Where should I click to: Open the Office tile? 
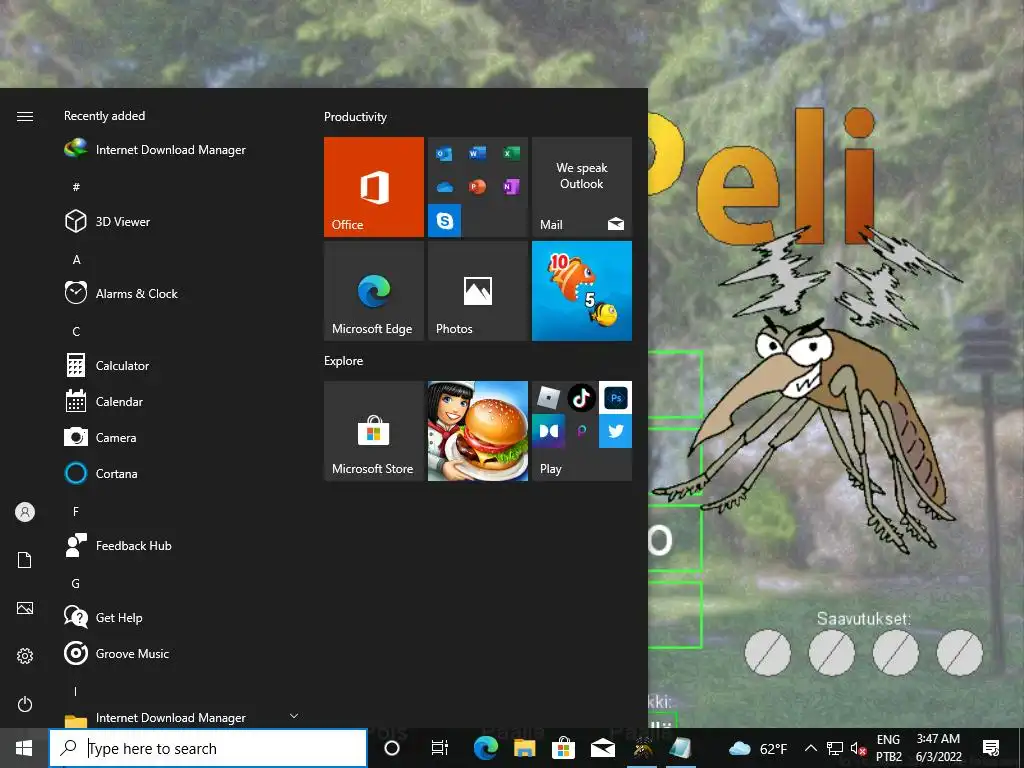coord(374,187)
